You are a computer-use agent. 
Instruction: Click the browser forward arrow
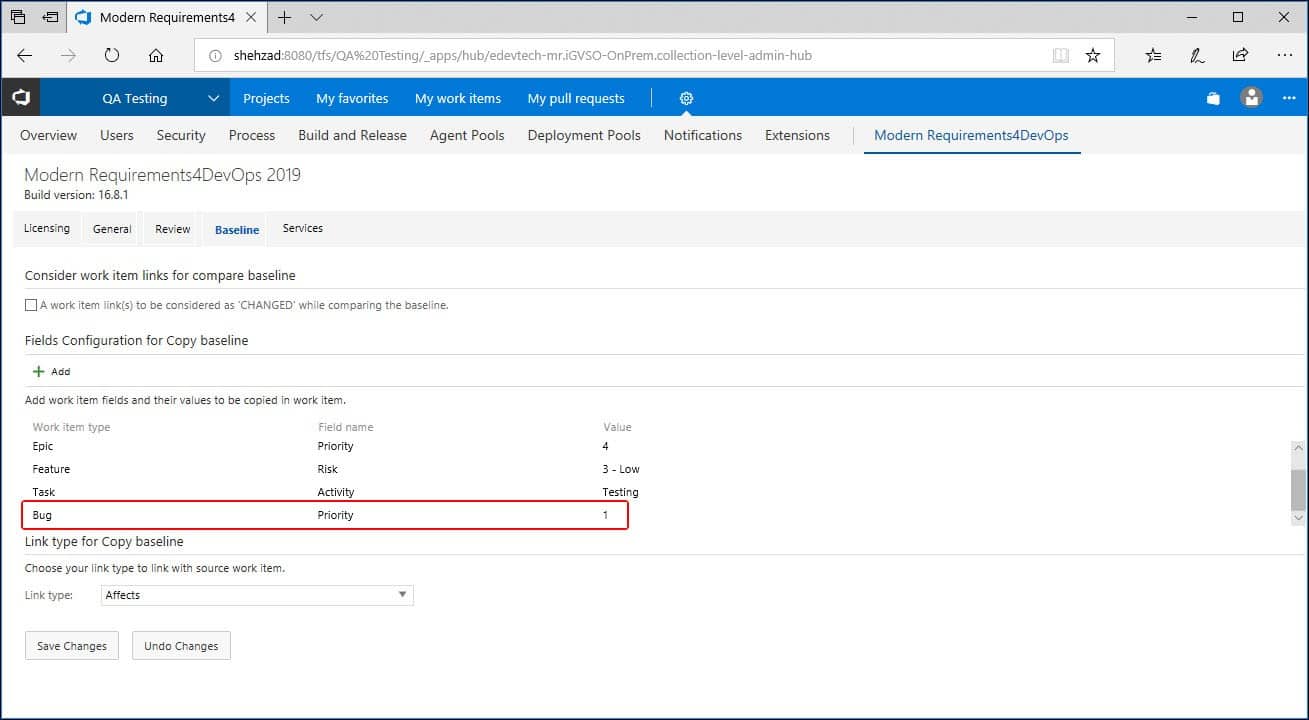(68, 56)
